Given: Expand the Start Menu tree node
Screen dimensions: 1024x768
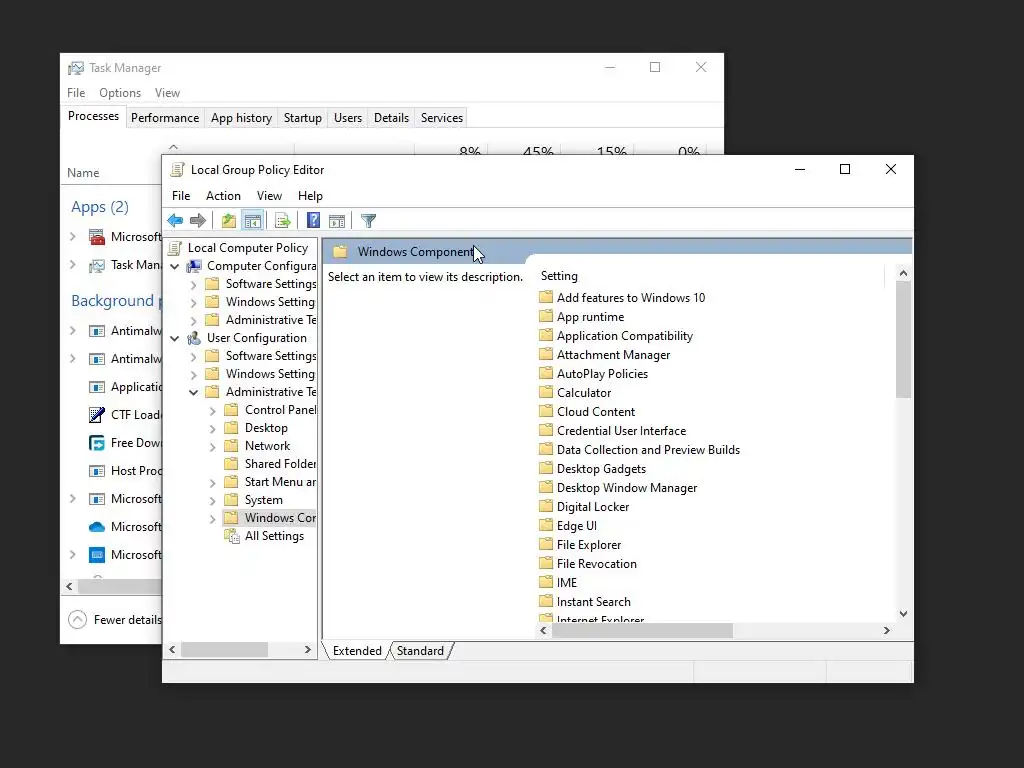Looking at the screenshot, I should (x=212, y=483).
